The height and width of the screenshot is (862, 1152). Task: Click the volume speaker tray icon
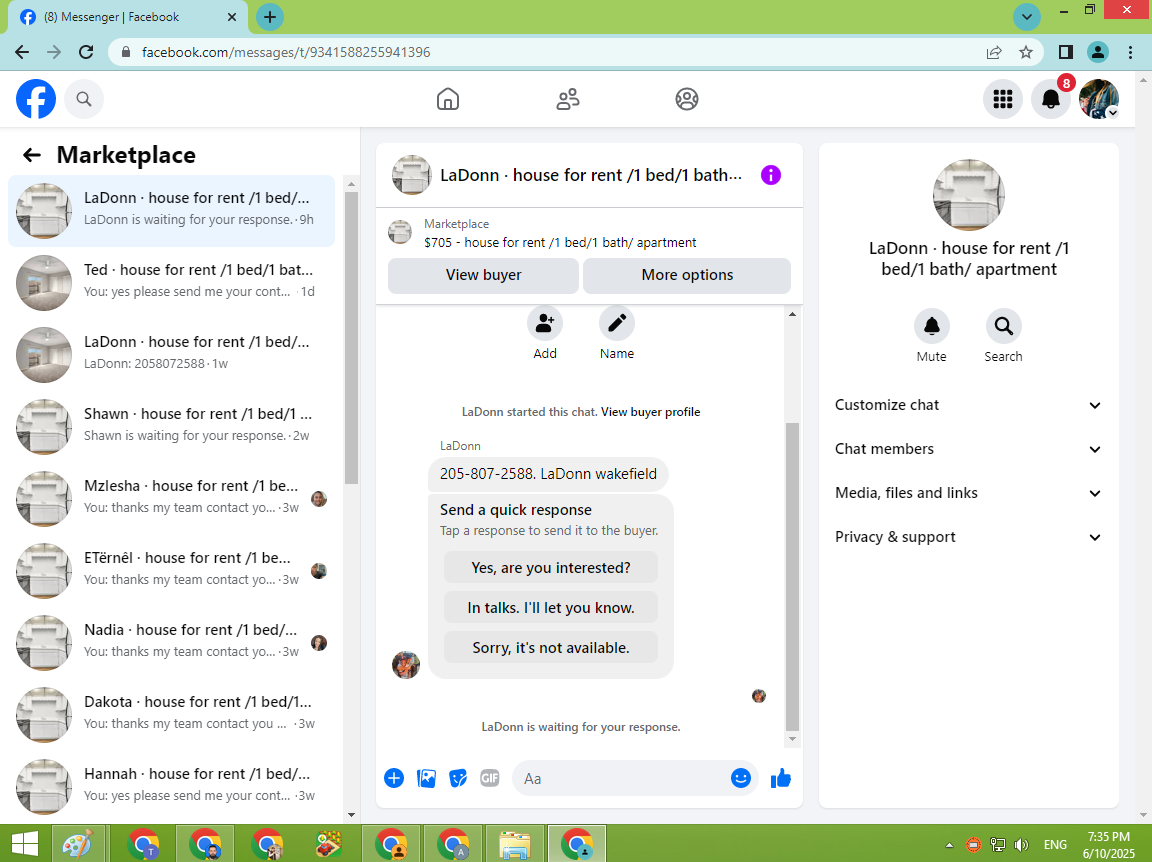coord(1021,844)
